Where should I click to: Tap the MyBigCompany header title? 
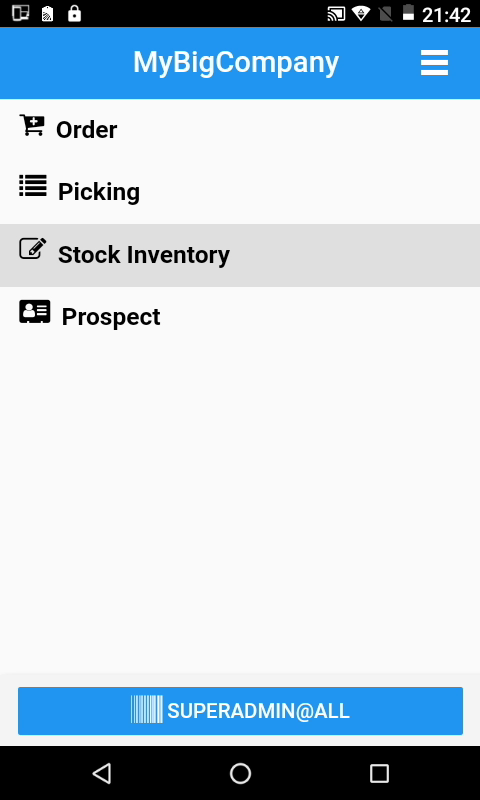(236, 63)
